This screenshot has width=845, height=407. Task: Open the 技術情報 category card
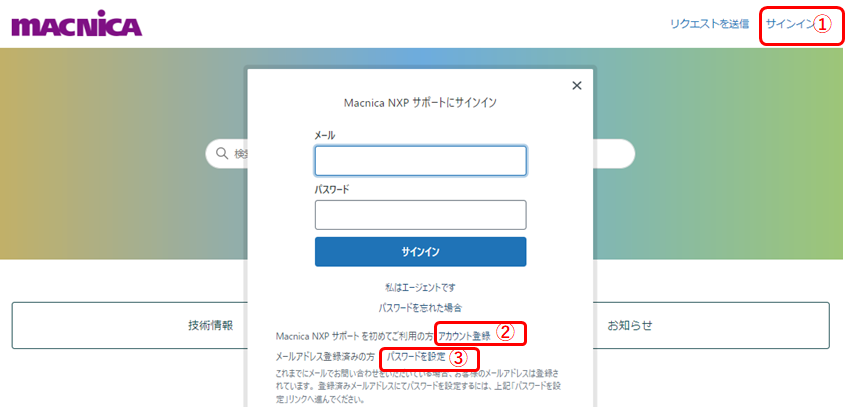(210, 325)
